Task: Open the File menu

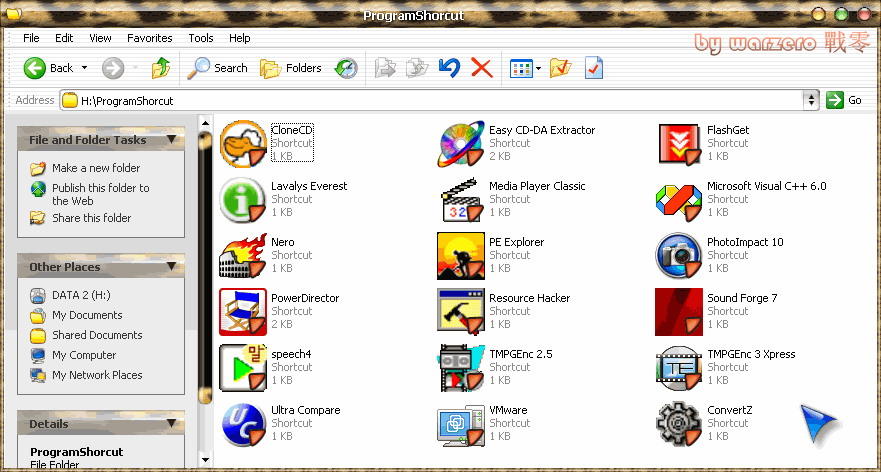Action: [x=31, y=38]
